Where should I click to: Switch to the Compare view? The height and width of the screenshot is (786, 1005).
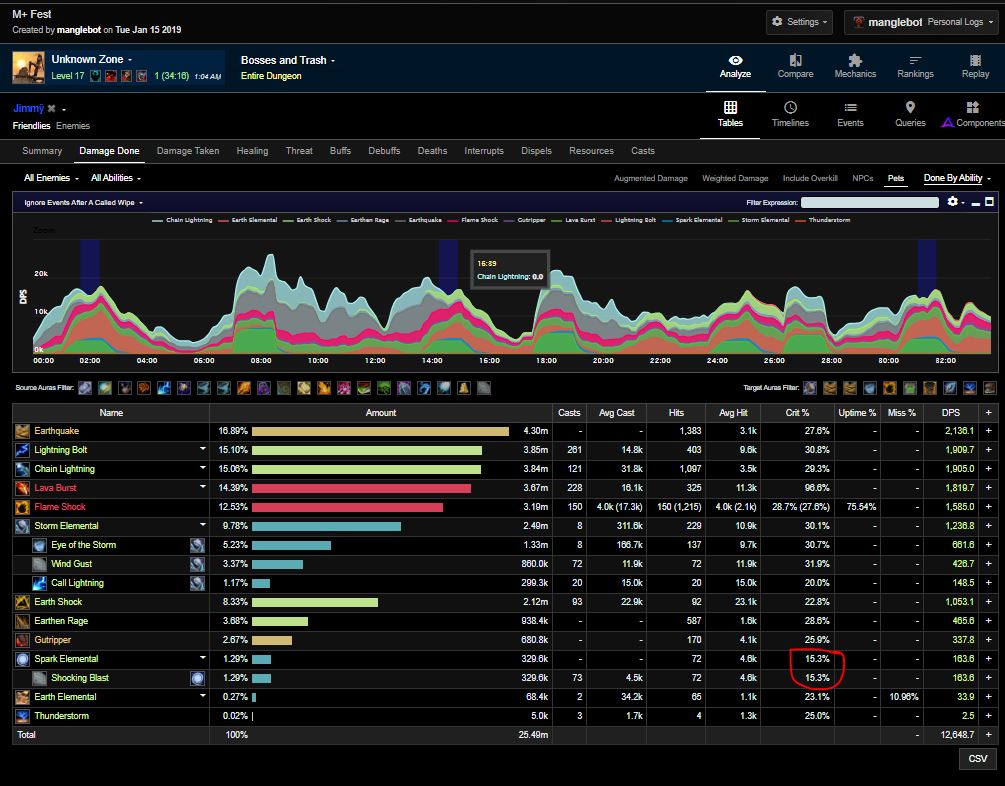tap(795, 67)
